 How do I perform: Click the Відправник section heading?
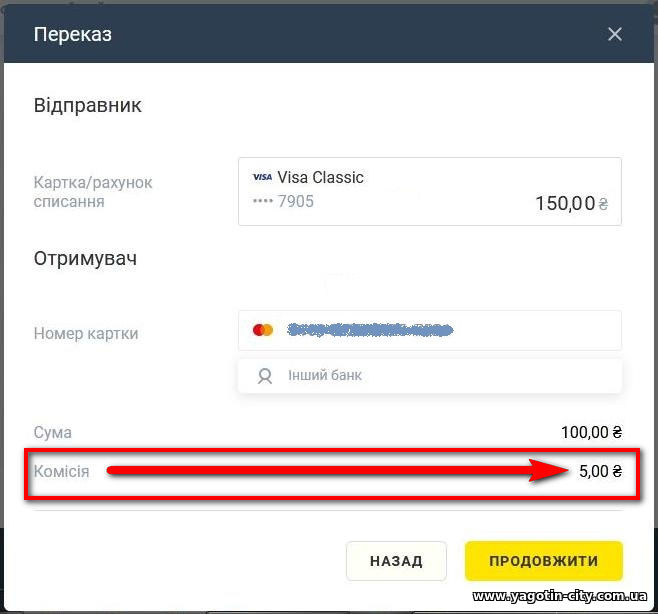[87, 105]
